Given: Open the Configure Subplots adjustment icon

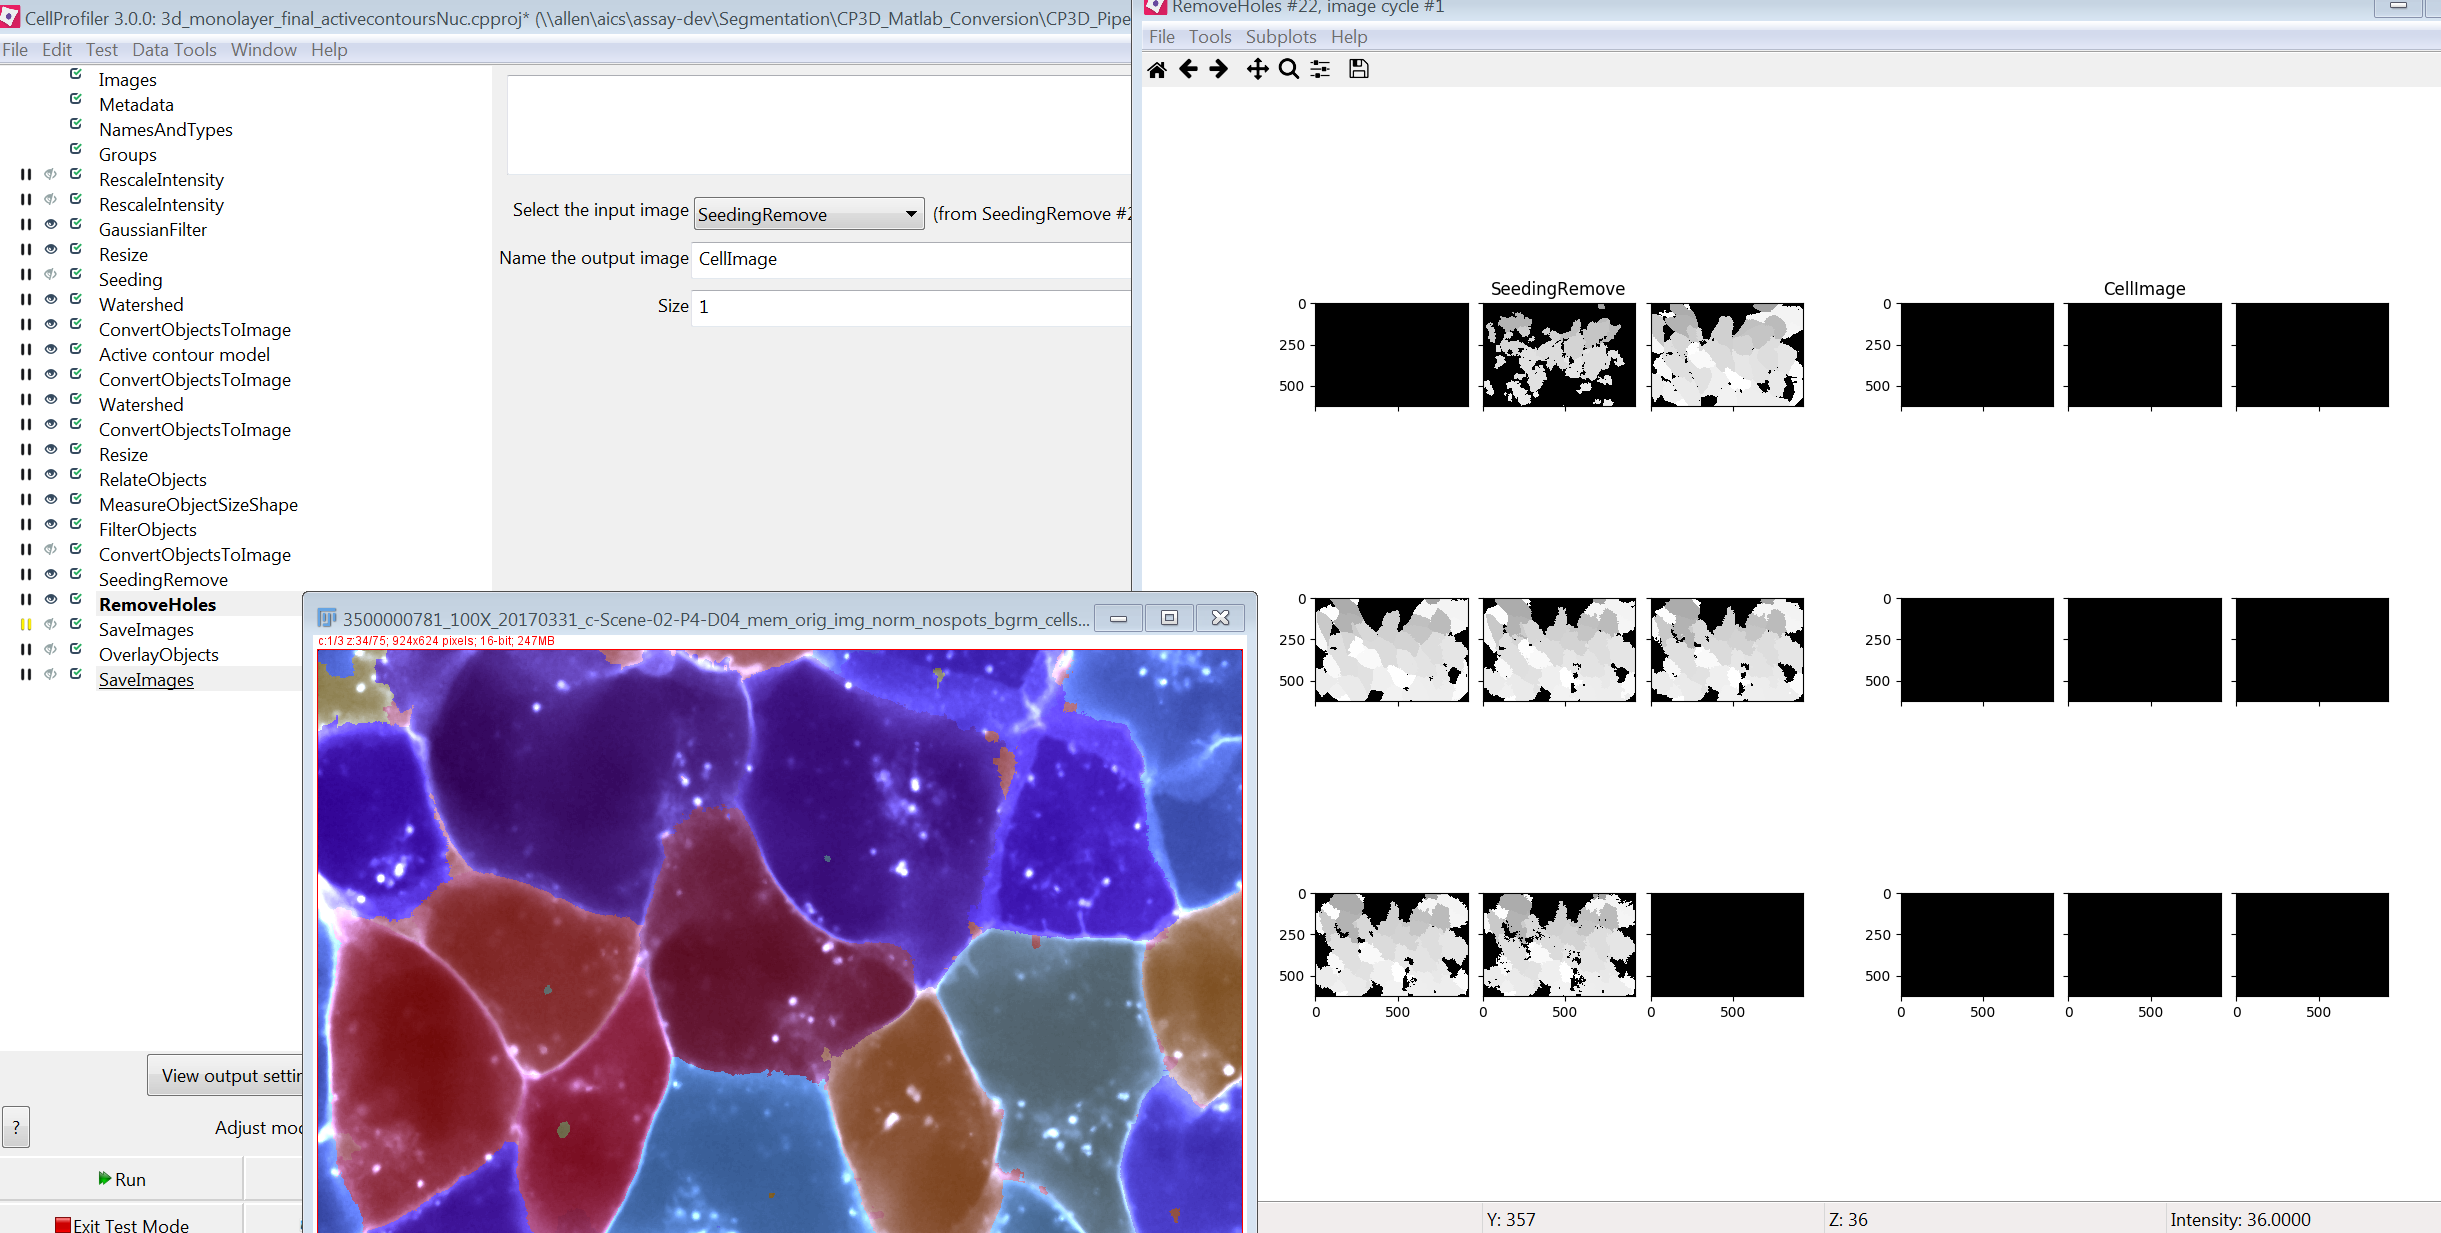Looking at the screenshot, I should [1319, 69].
